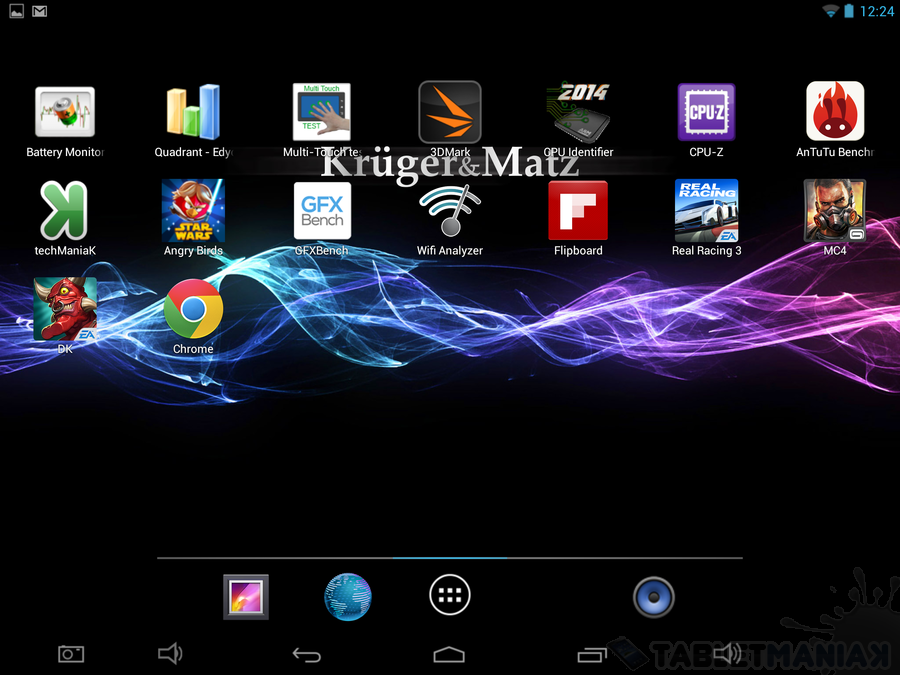Open the all apps drawer
The image size is (900, 675).
tap(450, 595)
